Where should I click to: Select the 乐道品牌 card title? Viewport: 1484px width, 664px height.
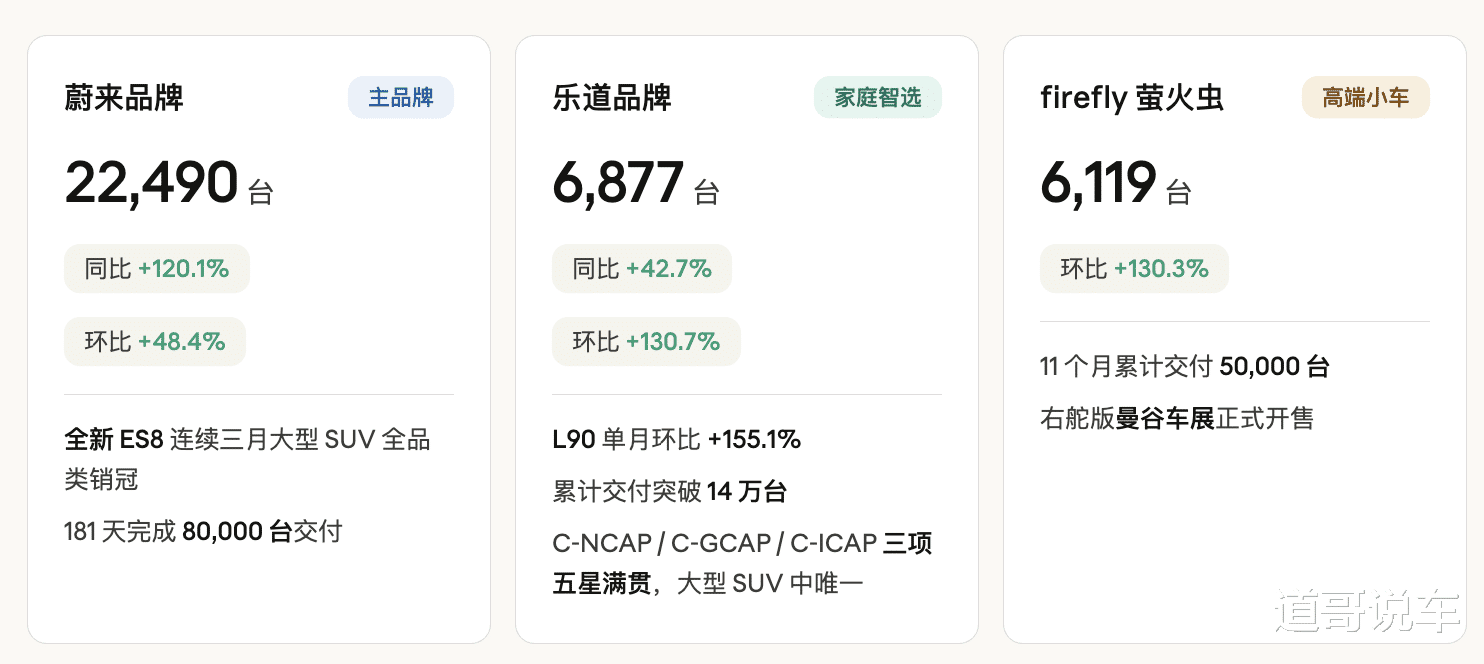click(612, 98)
